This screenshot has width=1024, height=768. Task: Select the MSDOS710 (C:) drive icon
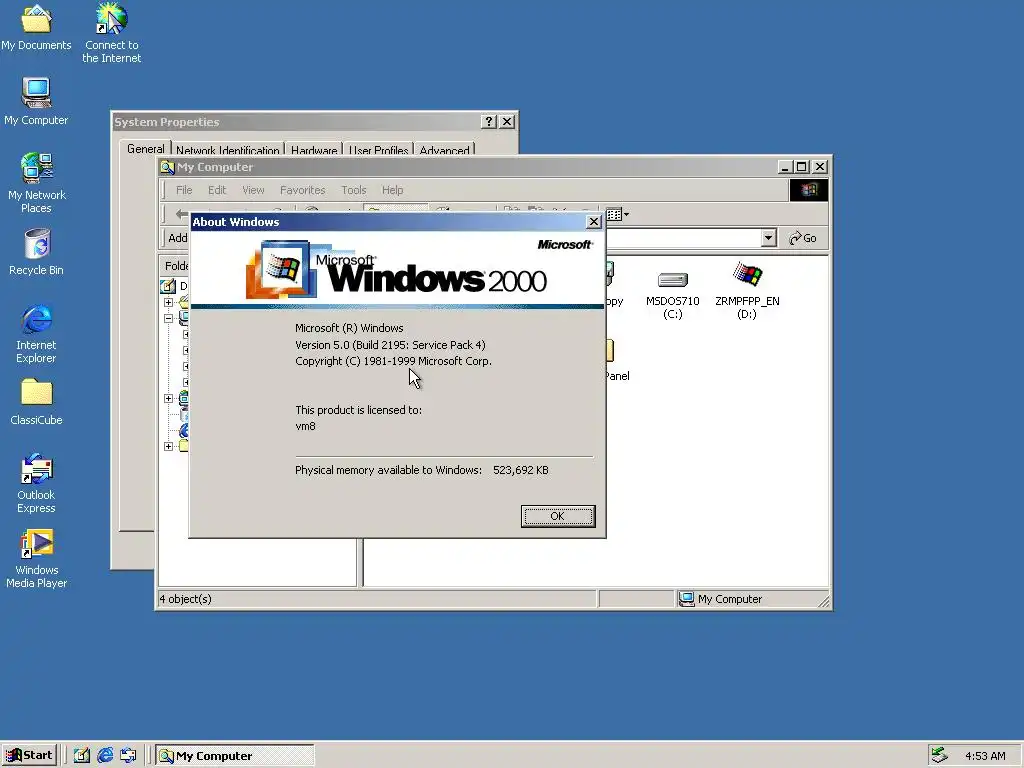point(673,295)
